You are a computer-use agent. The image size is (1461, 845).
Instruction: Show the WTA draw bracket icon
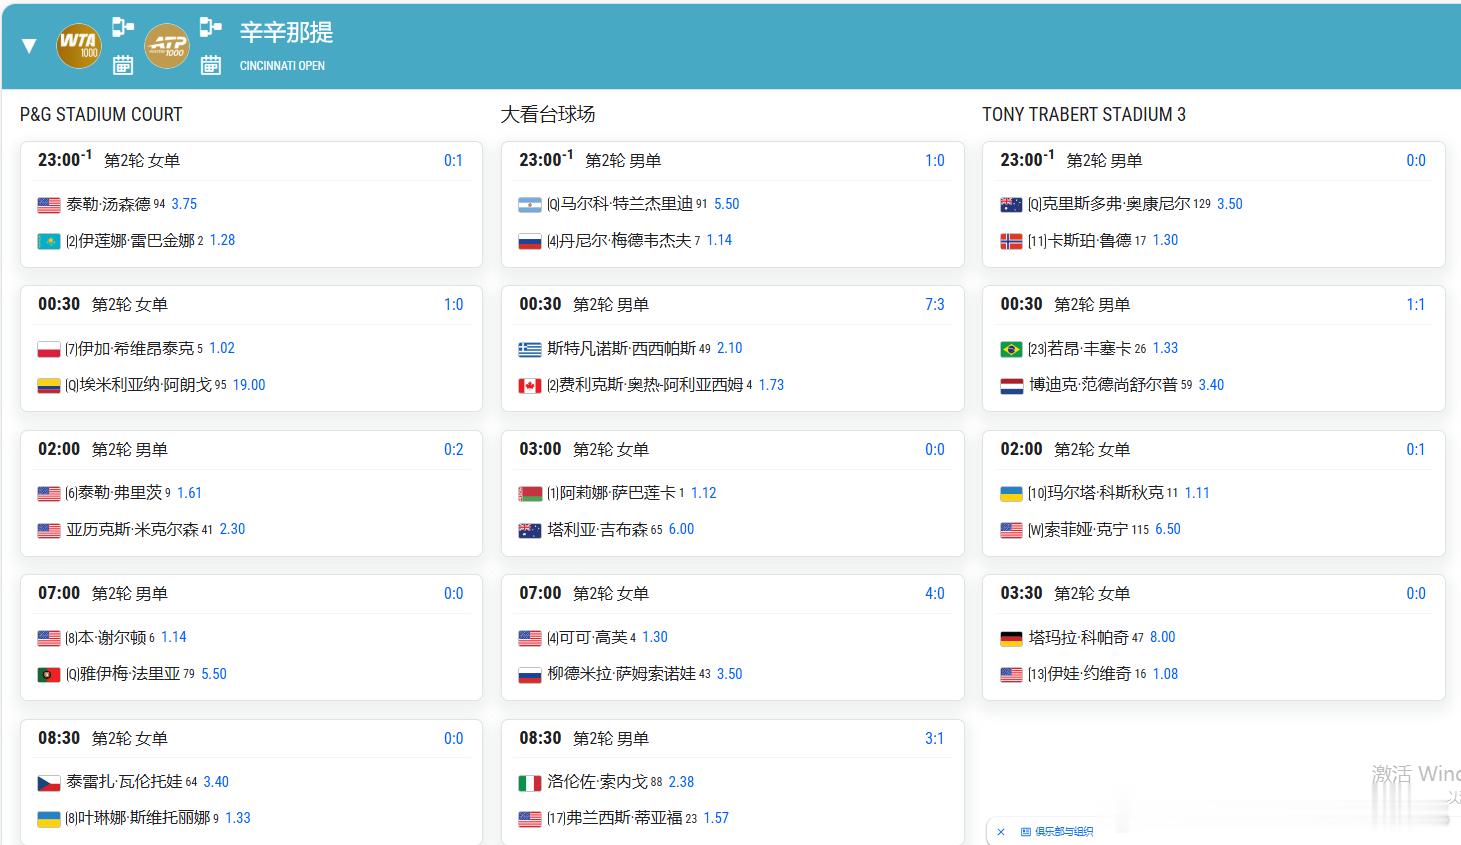point(122,27)
